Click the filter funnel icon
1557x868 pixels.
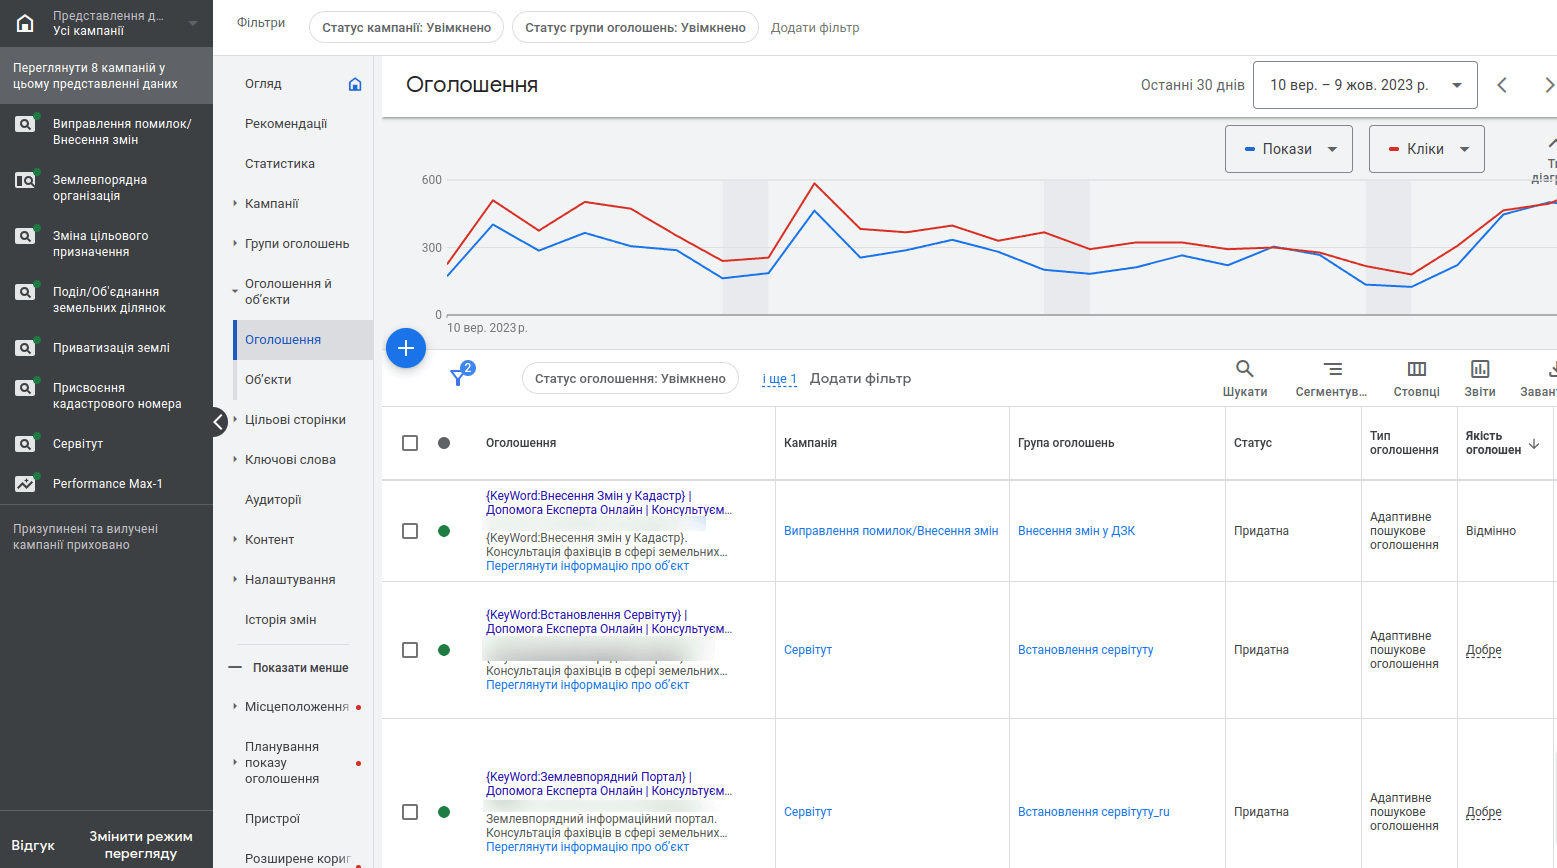[x=459, y=377]
